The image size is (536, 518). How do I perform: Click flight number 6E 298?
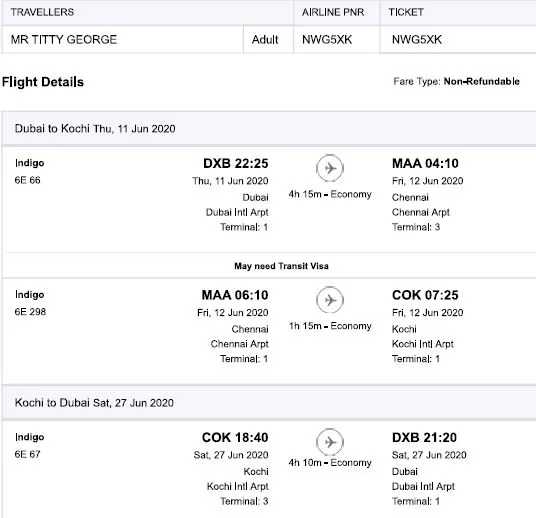pyautogui.click(x=30, y=312)
